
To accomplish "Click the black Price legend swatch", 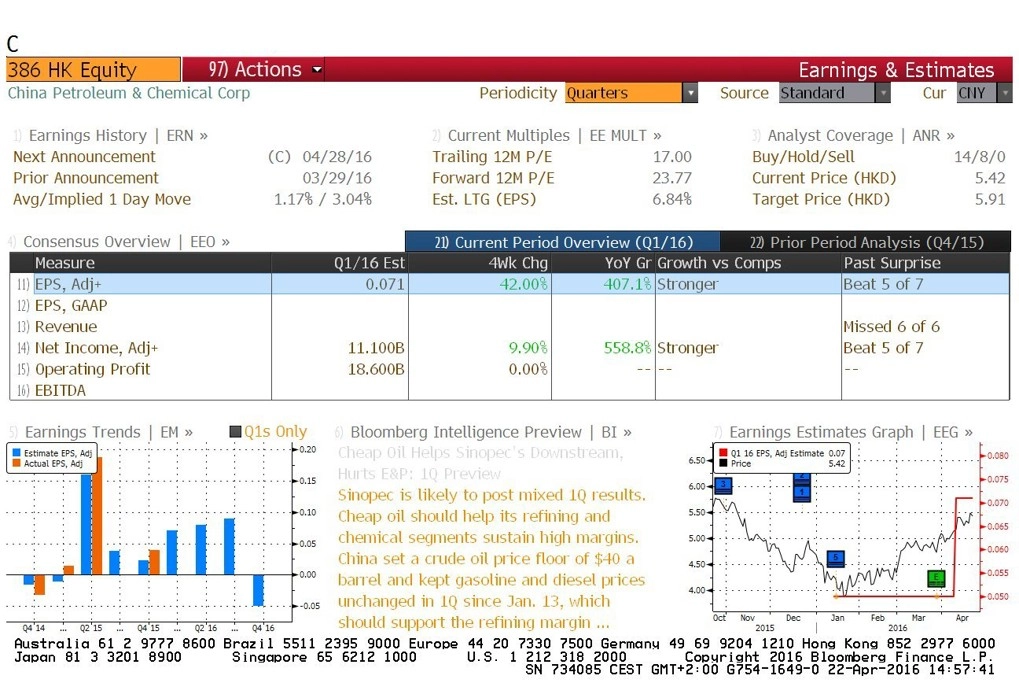I will (x=723, y=463).
